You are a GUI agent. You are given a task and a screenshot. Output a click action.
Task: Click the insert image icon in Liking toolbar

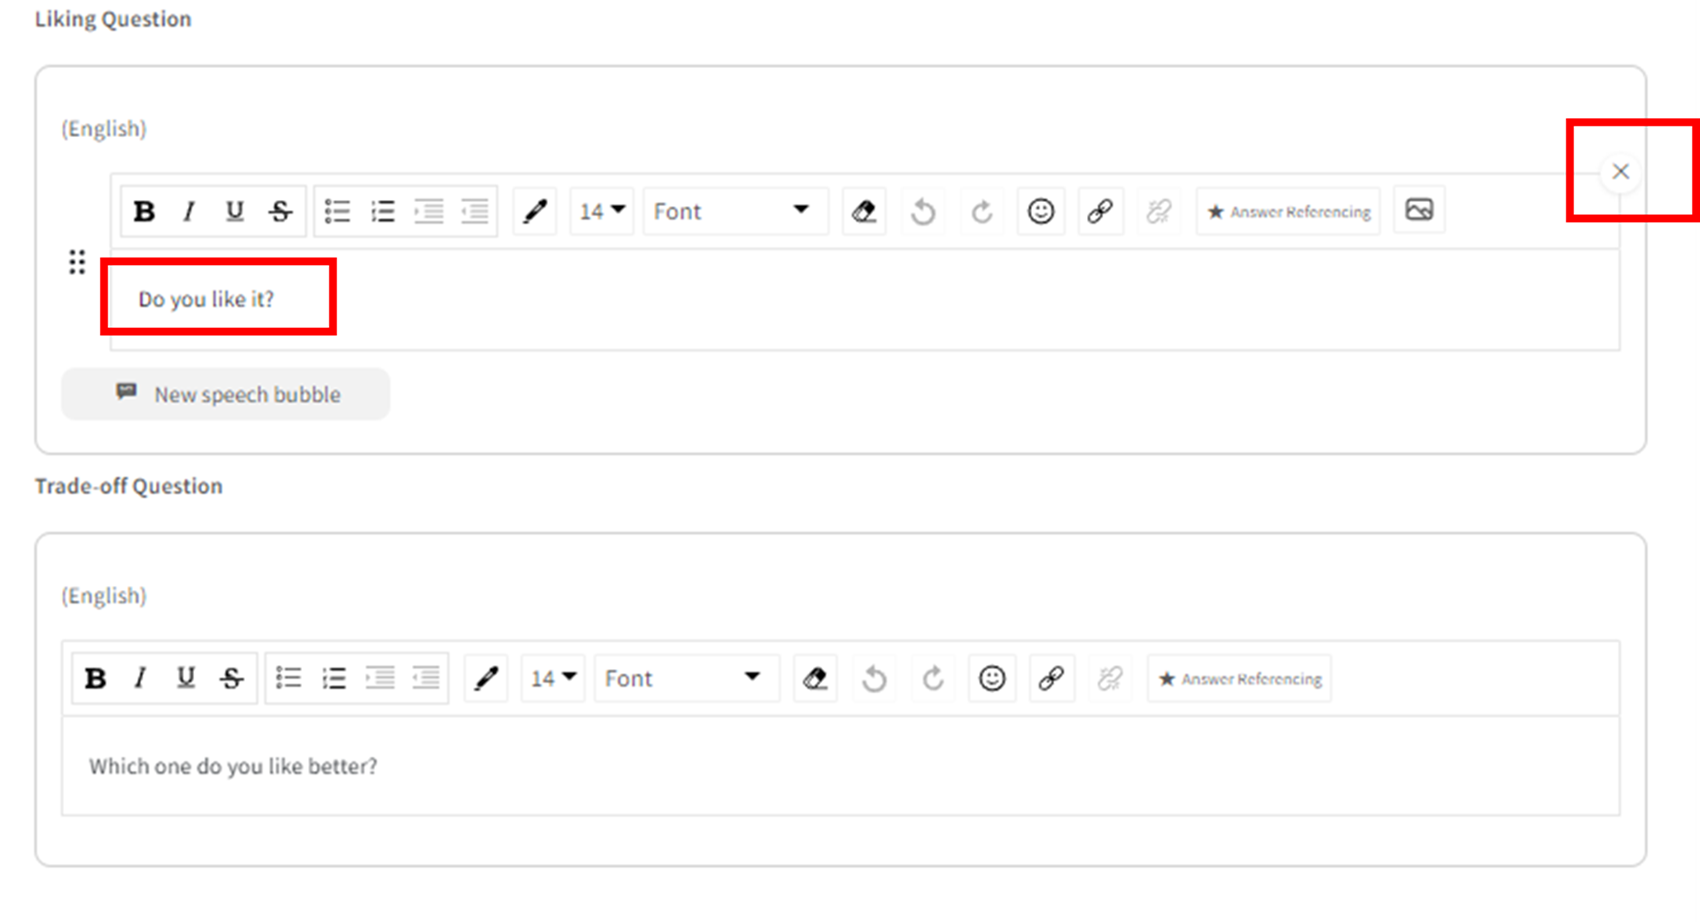coord(1419,211)
